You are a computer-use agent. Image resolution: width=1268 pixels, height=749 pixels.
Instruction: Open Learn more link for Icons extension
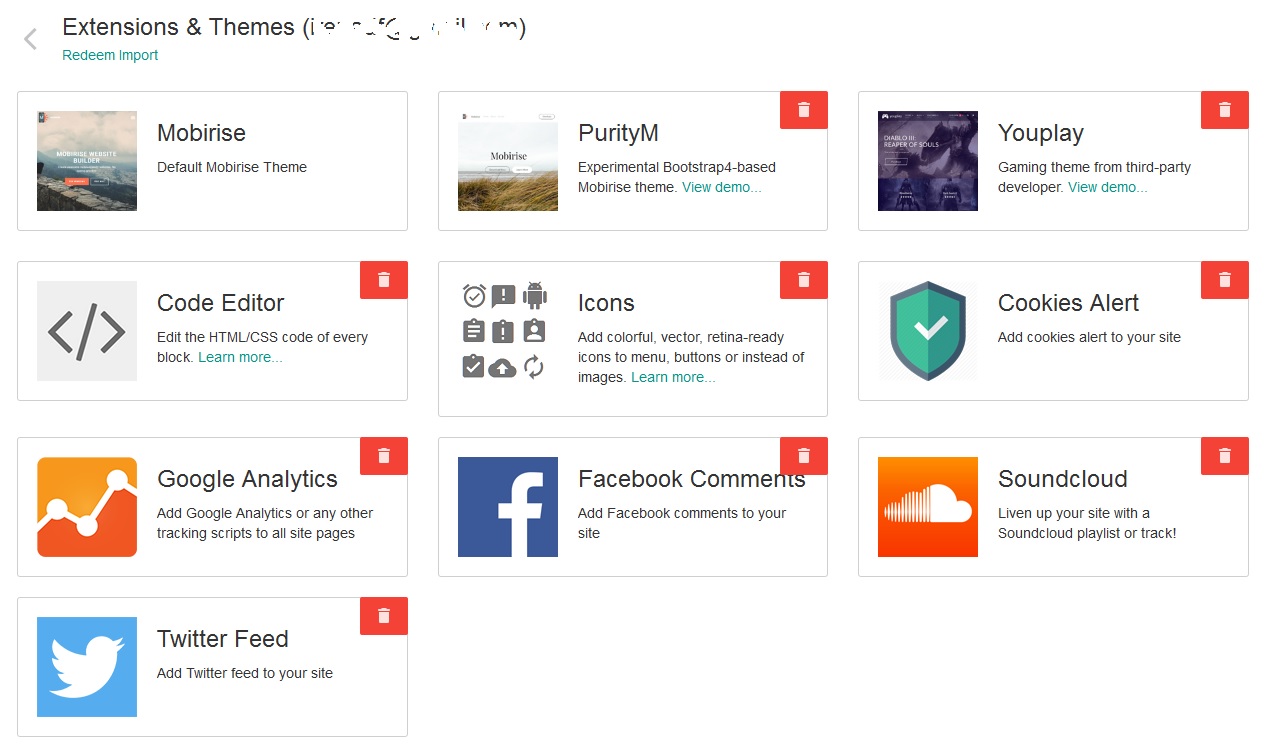(673, 377)
